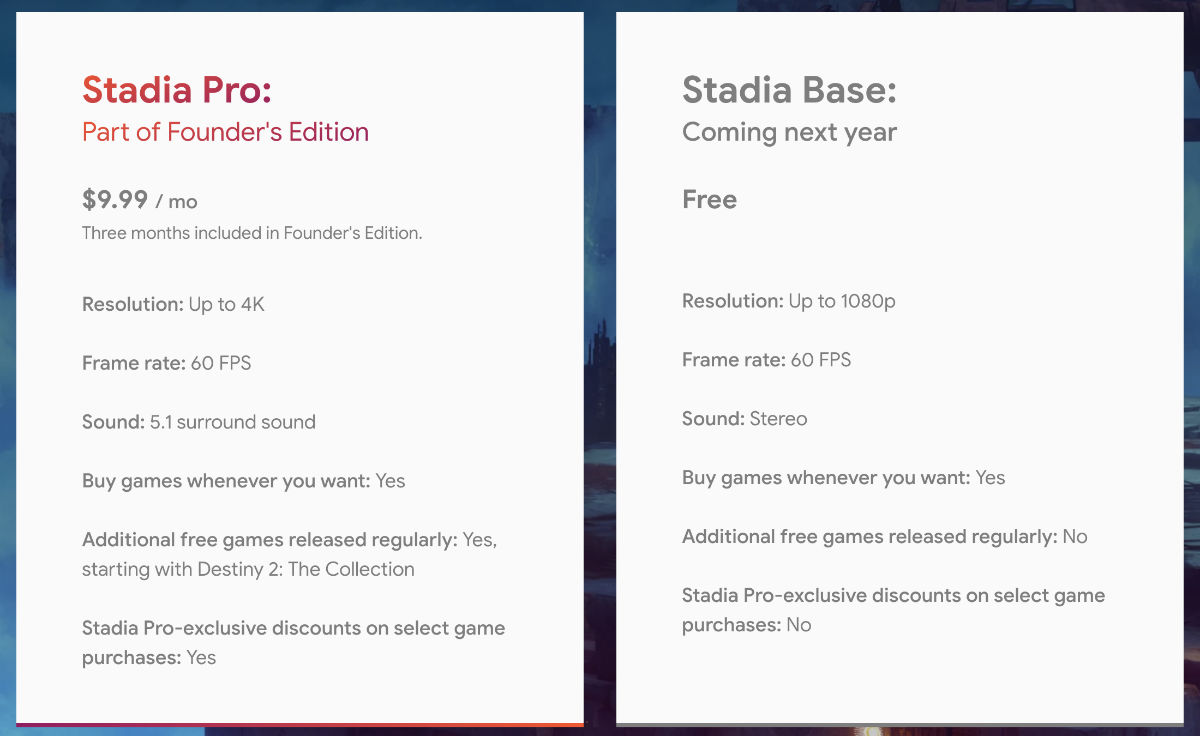This screenshot has height=736, width=1200.
Task: Click the Frame rate line in Stadia Base card
Action: coord(766,360)
